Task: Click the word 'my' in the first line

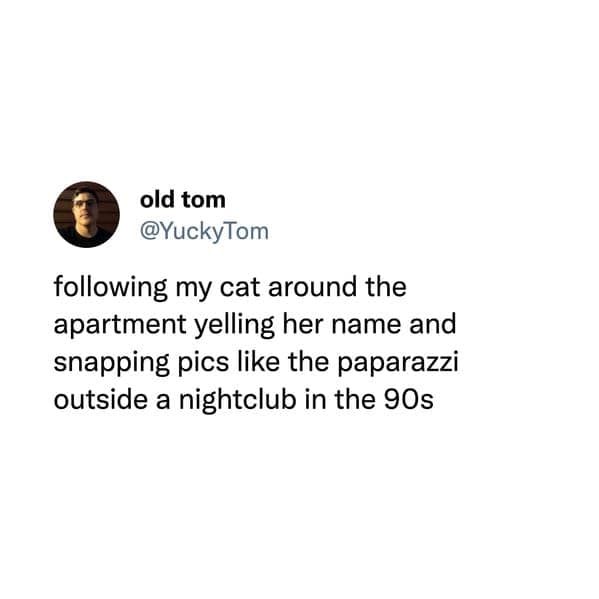Action: coord(193,289)
